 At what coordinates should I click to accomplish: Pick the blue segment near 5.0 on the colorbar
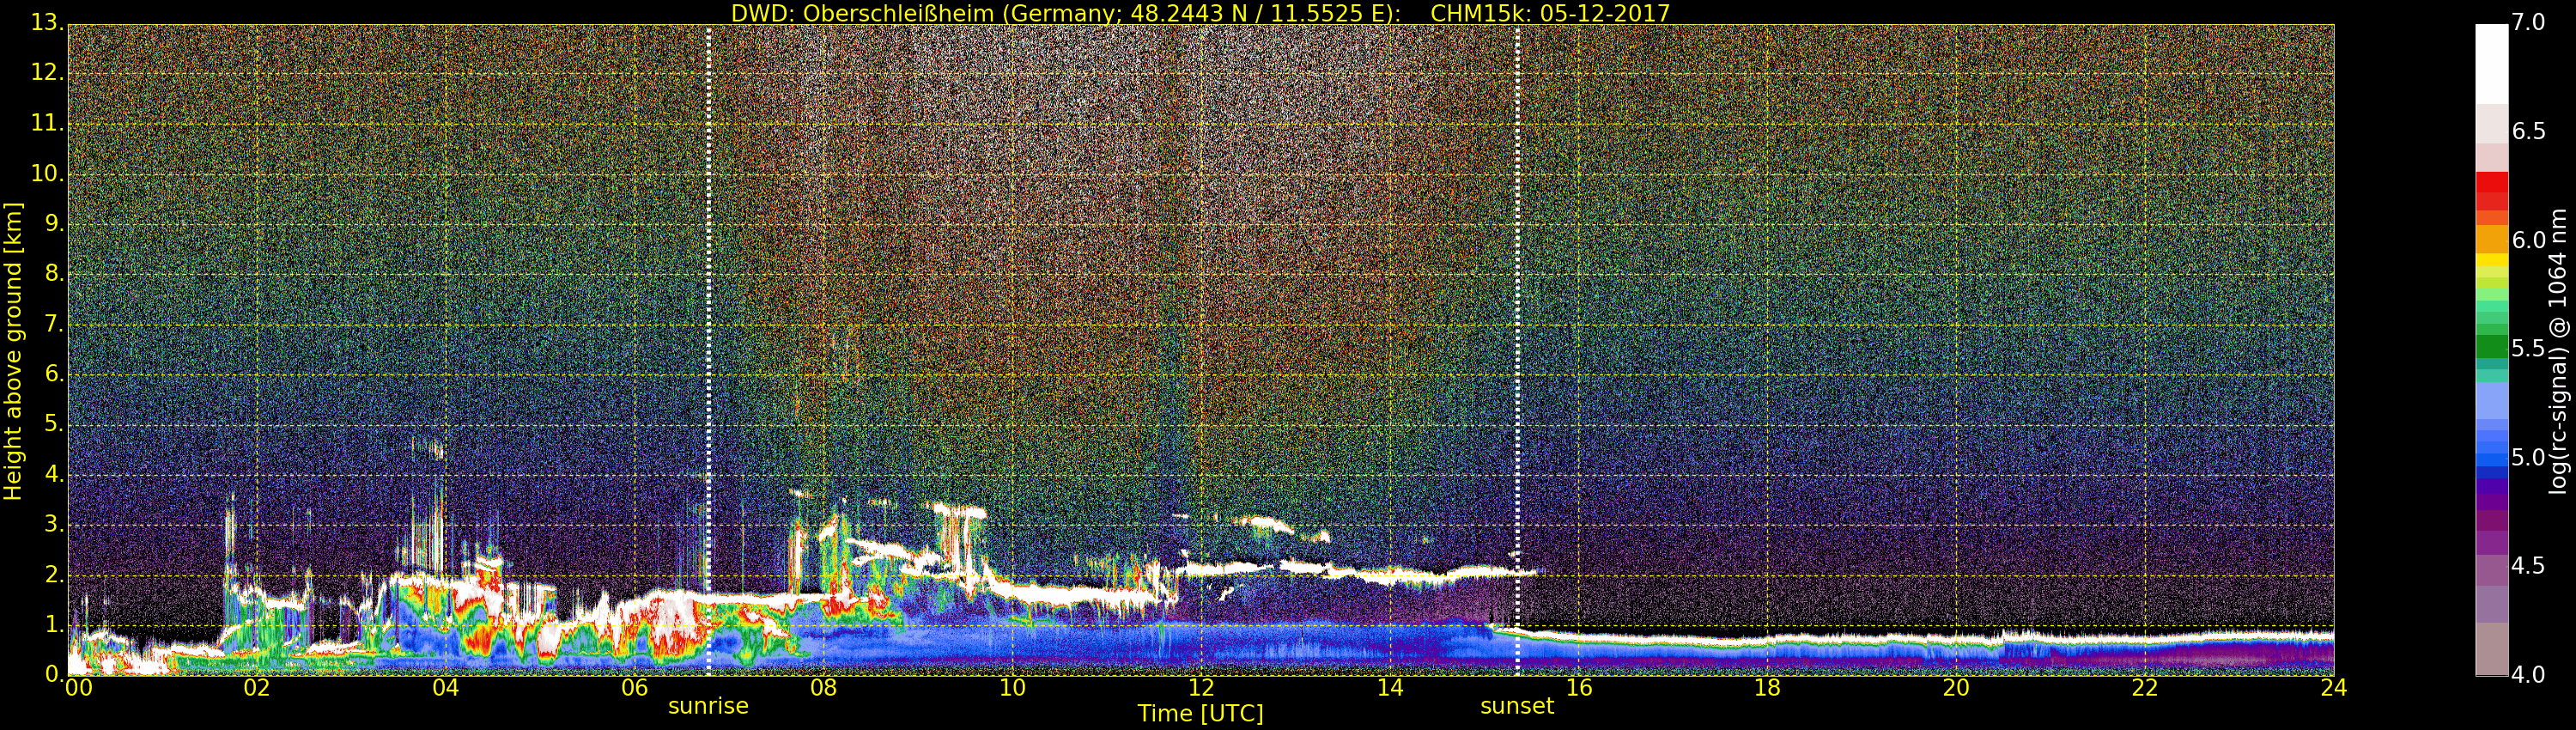2491,459
